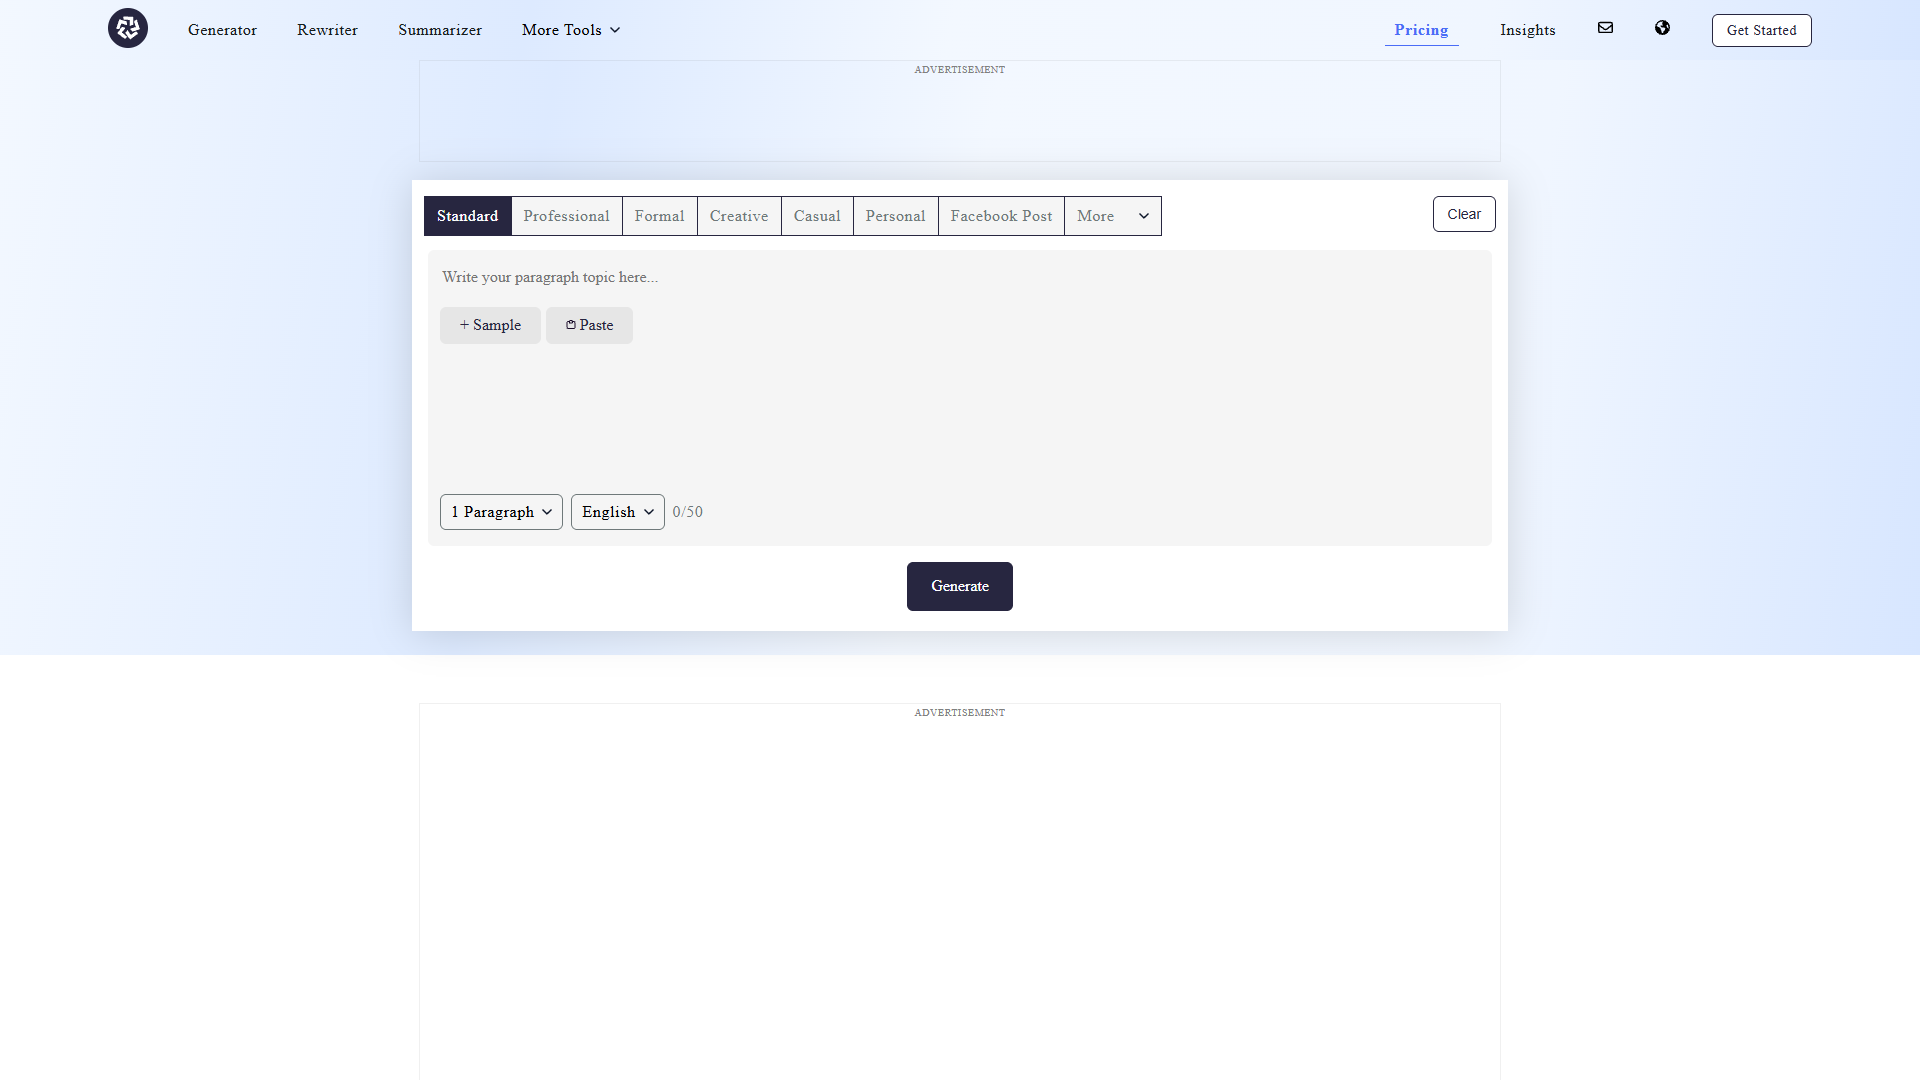Screen dimensions: 1920x1080
Task: Open the English language dropdown
Action: point(617,512)
